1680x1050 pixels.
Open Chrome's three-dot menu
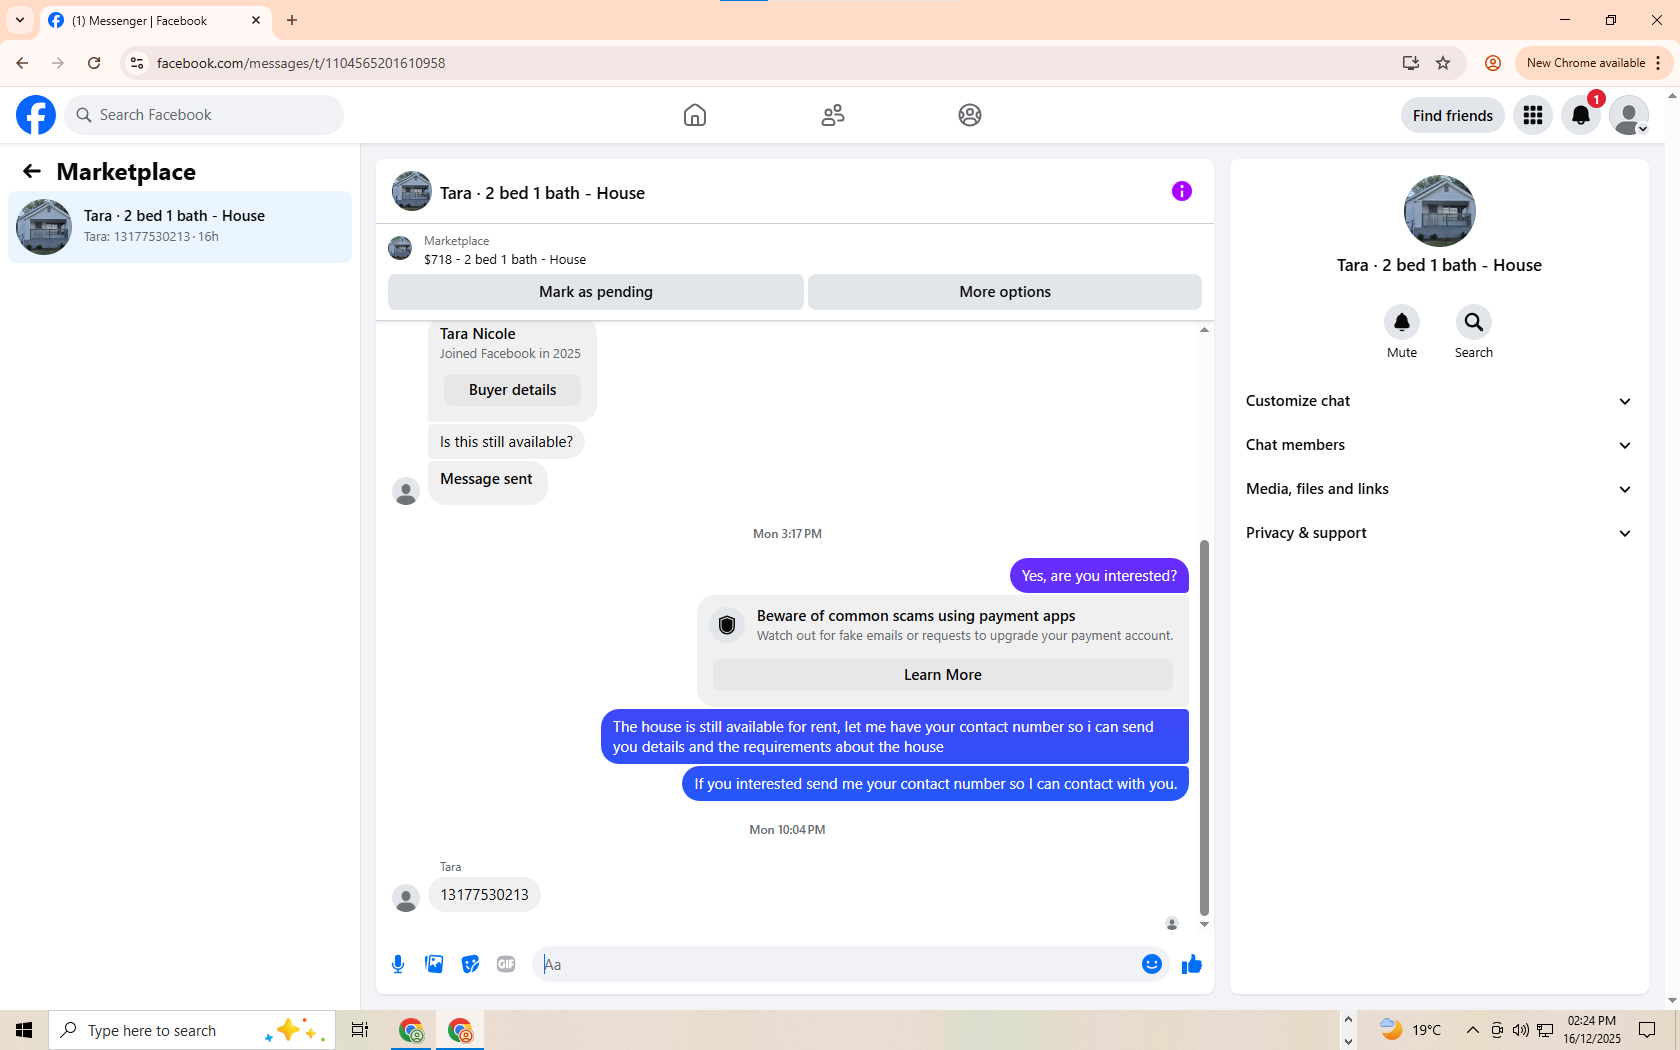[x=1658, y=63]
